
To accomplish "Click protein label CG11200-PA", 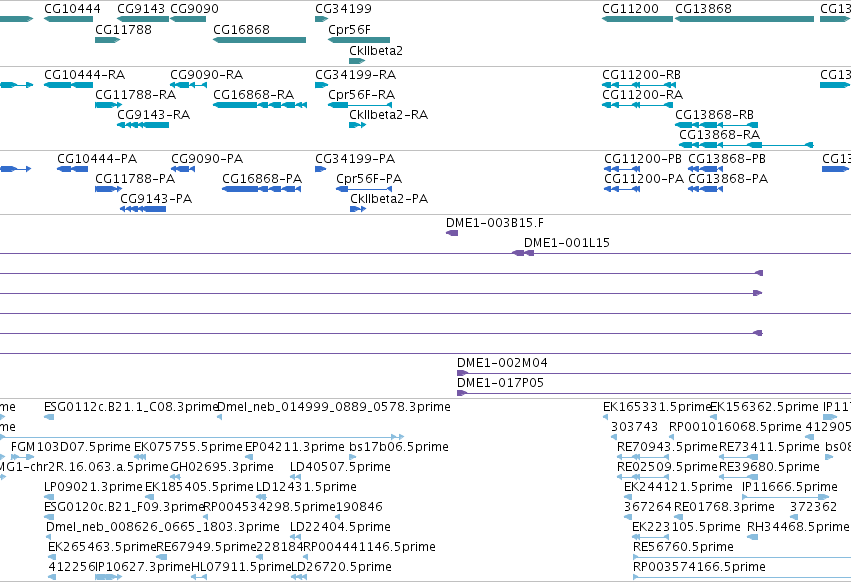I will coord(644,179).
